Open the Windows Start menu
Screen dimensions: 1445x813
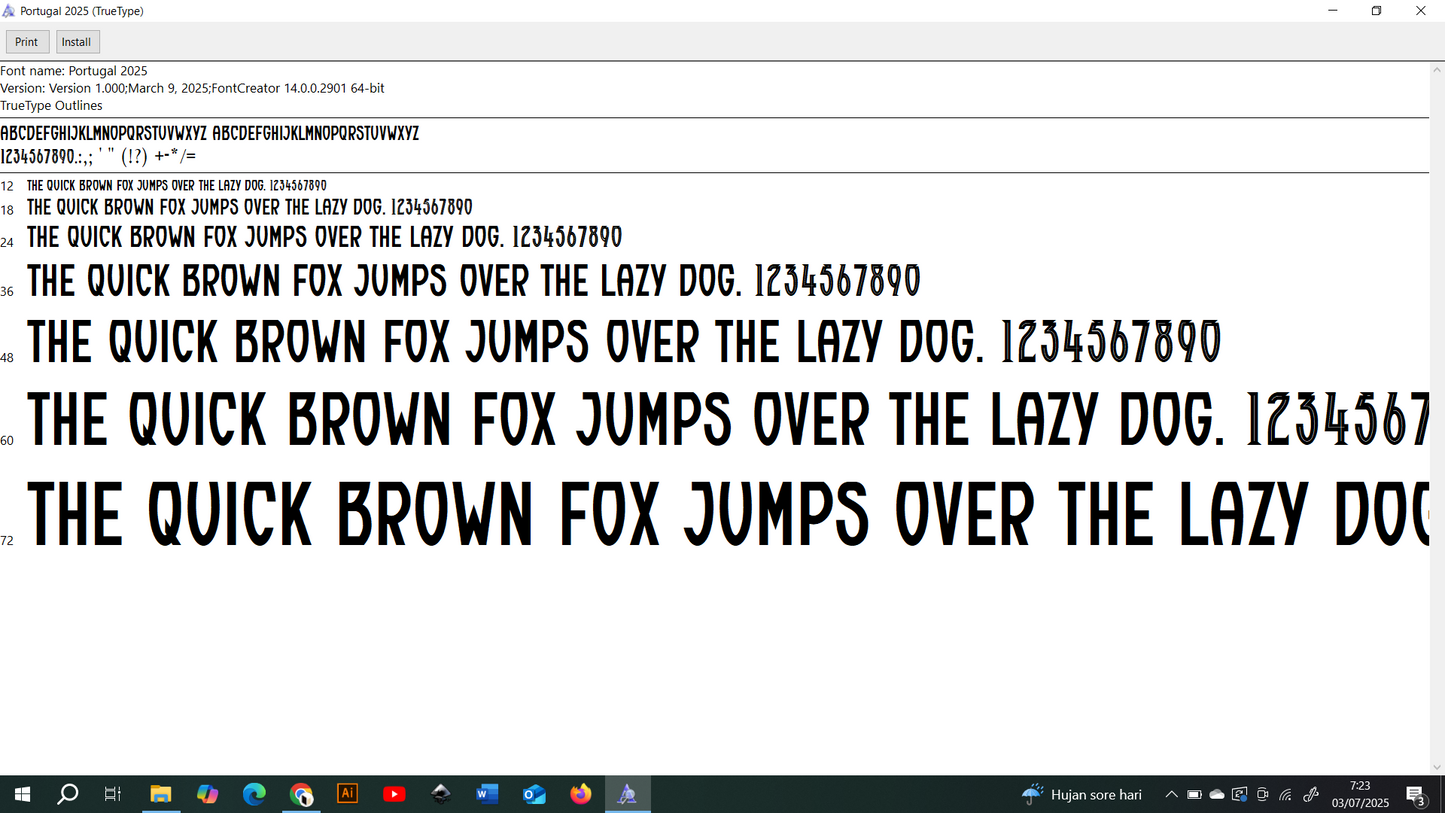coord(22,795)
